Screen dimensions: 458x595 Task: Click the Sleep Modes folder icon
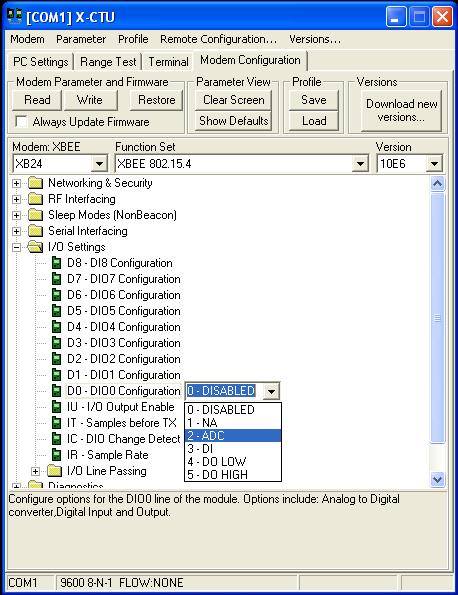[36, 215]
